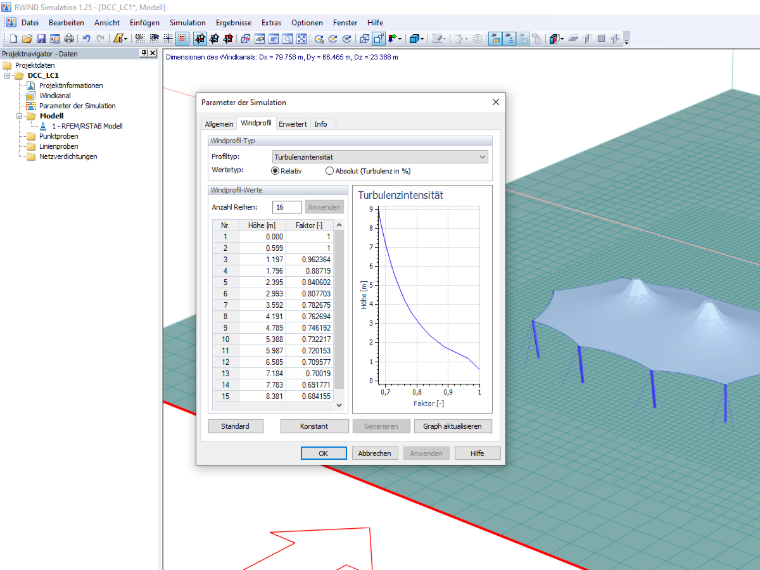This screenshot has width=760, height=570.
Task: Click the print icon in the toolbar
Action: (x=69, y=39)
